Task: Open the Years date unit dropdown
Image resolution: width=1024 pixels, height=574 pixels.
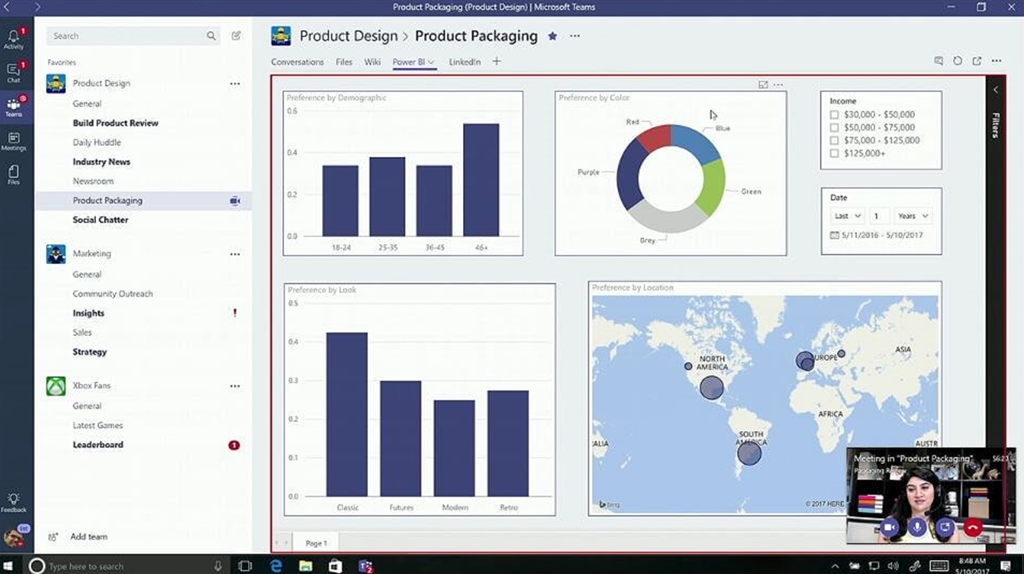Action: pos(913,216)
